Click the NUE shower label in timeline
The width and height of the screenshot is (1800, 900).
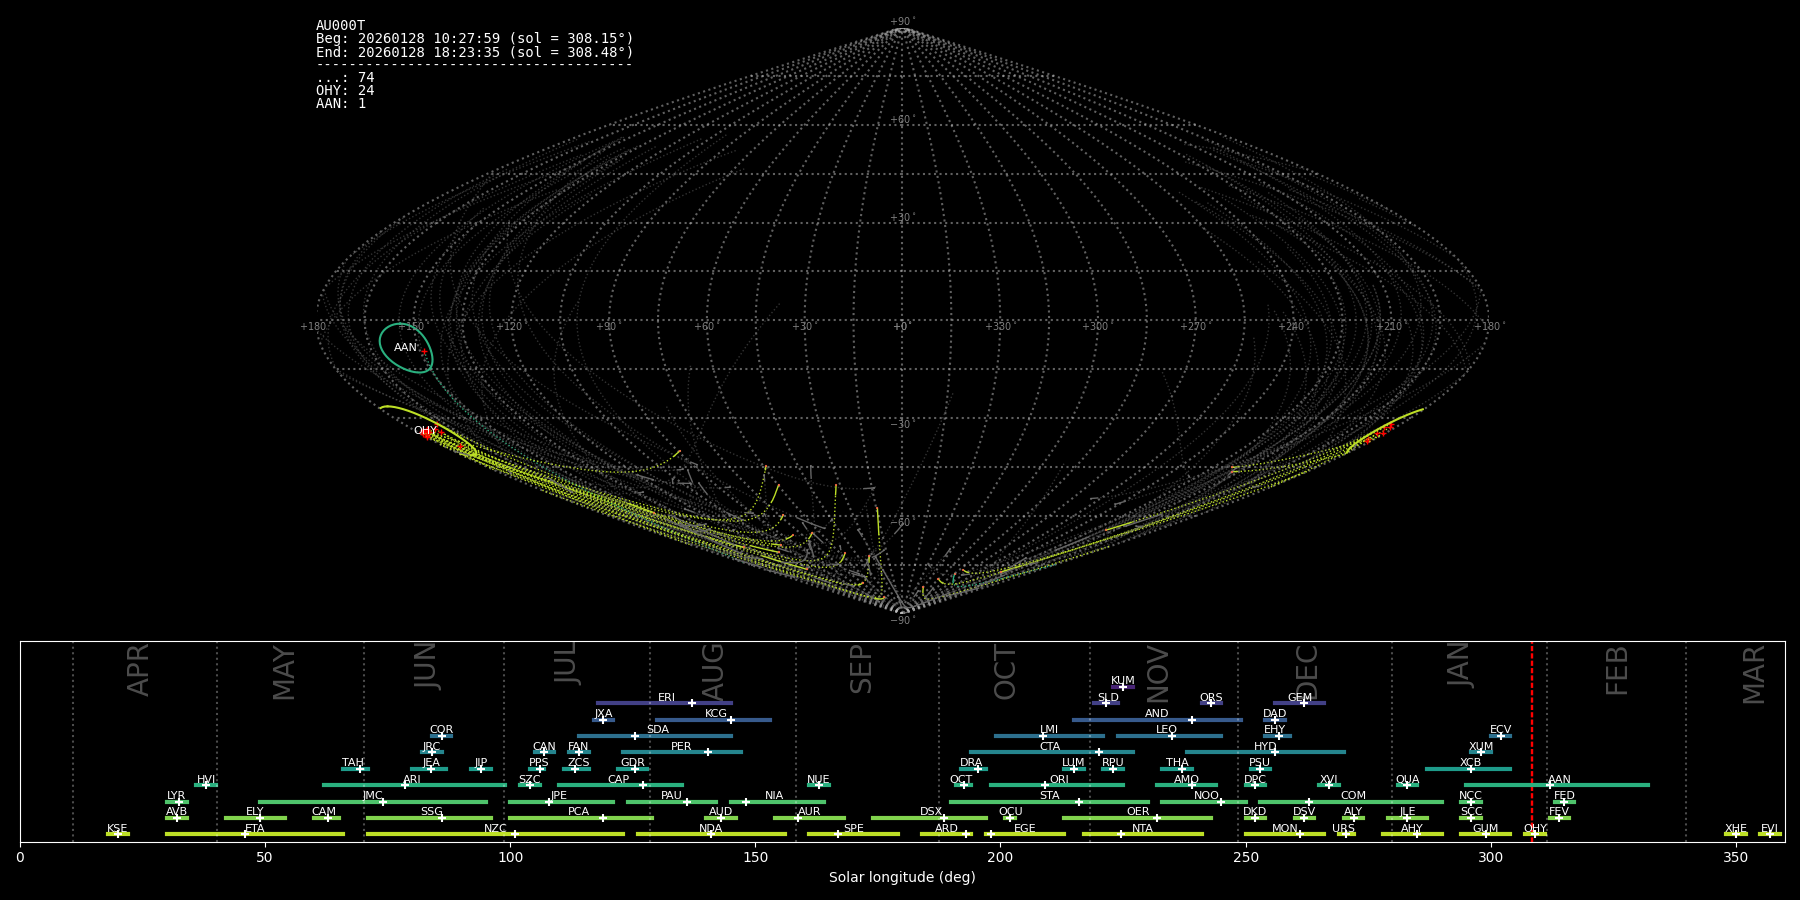click(x=818, y=780)
